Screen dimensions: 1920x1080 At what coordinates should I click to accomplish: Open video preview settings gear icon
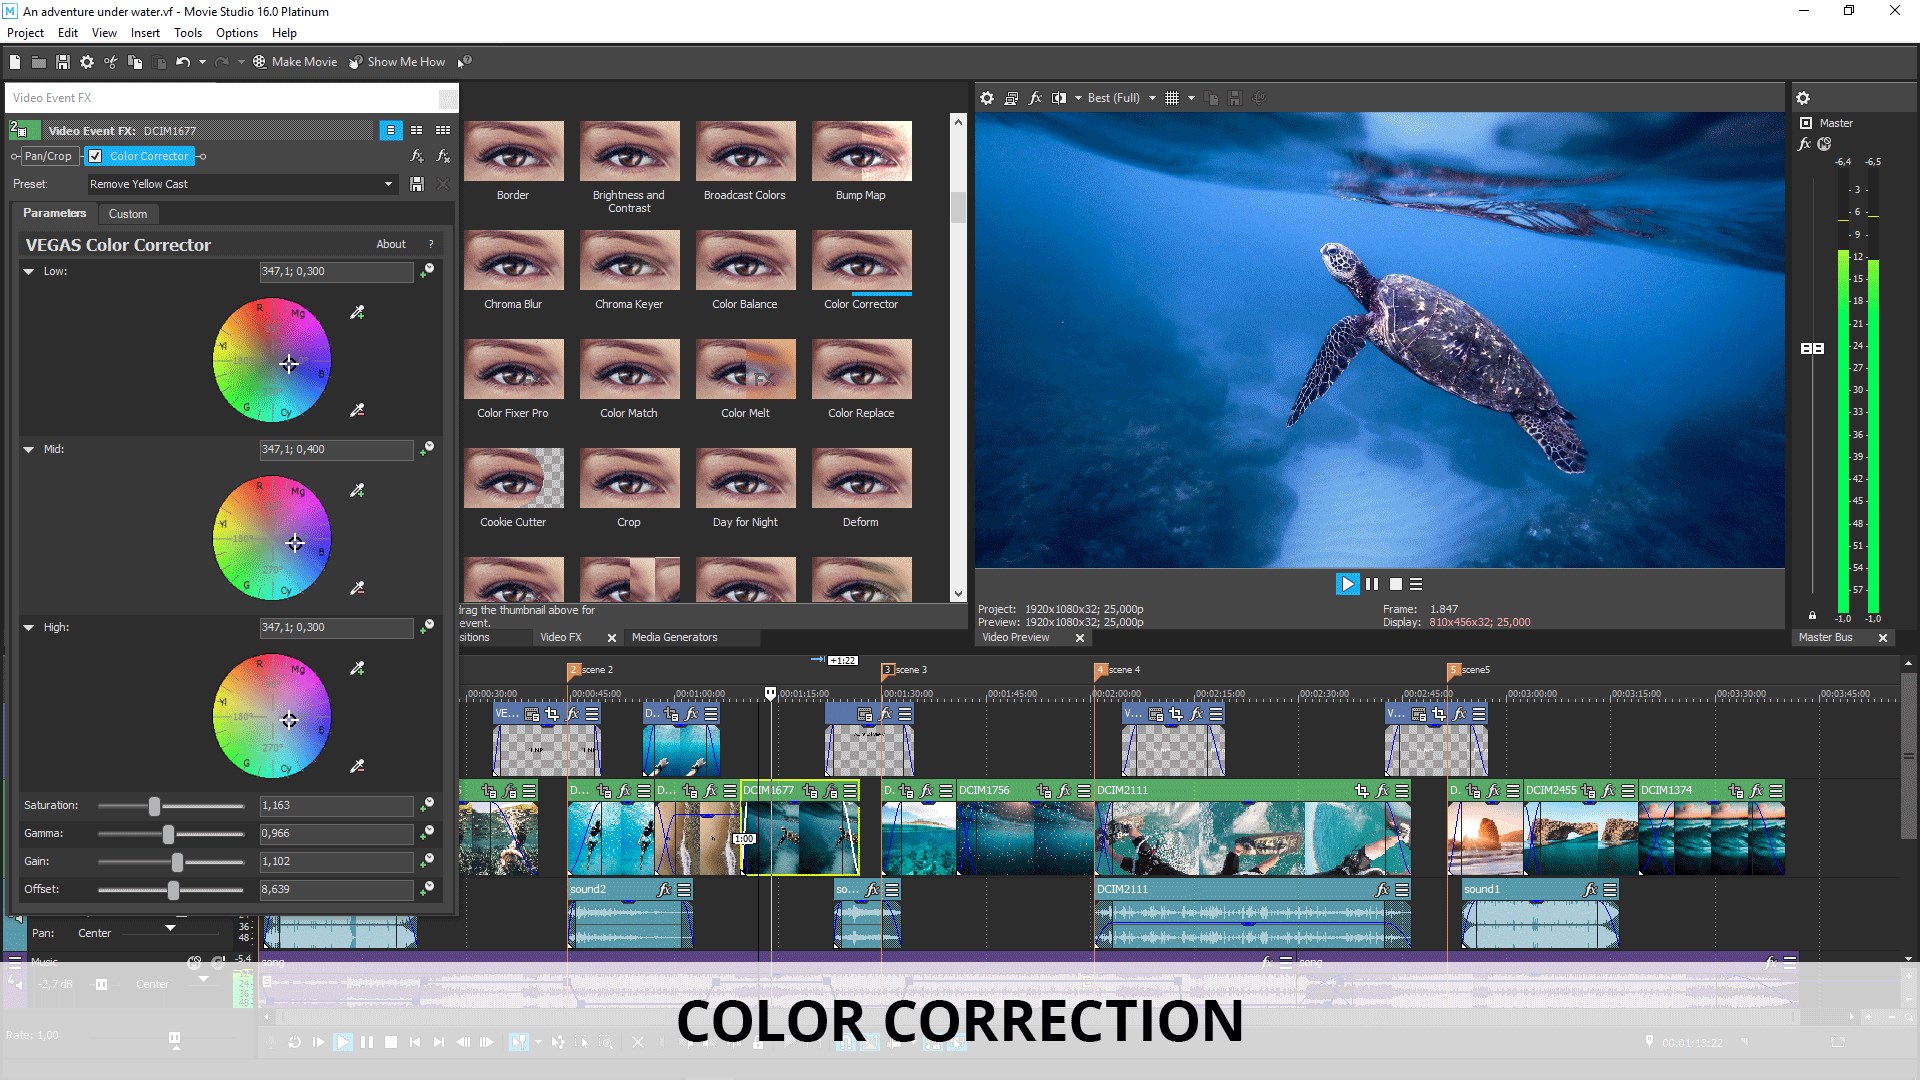(x=987, y=98)
